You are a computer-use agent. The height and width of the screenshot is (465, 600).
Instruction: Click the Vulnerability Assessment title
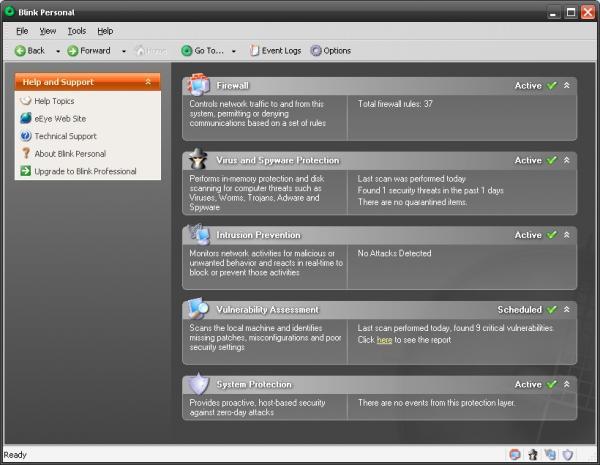(267, 310)
